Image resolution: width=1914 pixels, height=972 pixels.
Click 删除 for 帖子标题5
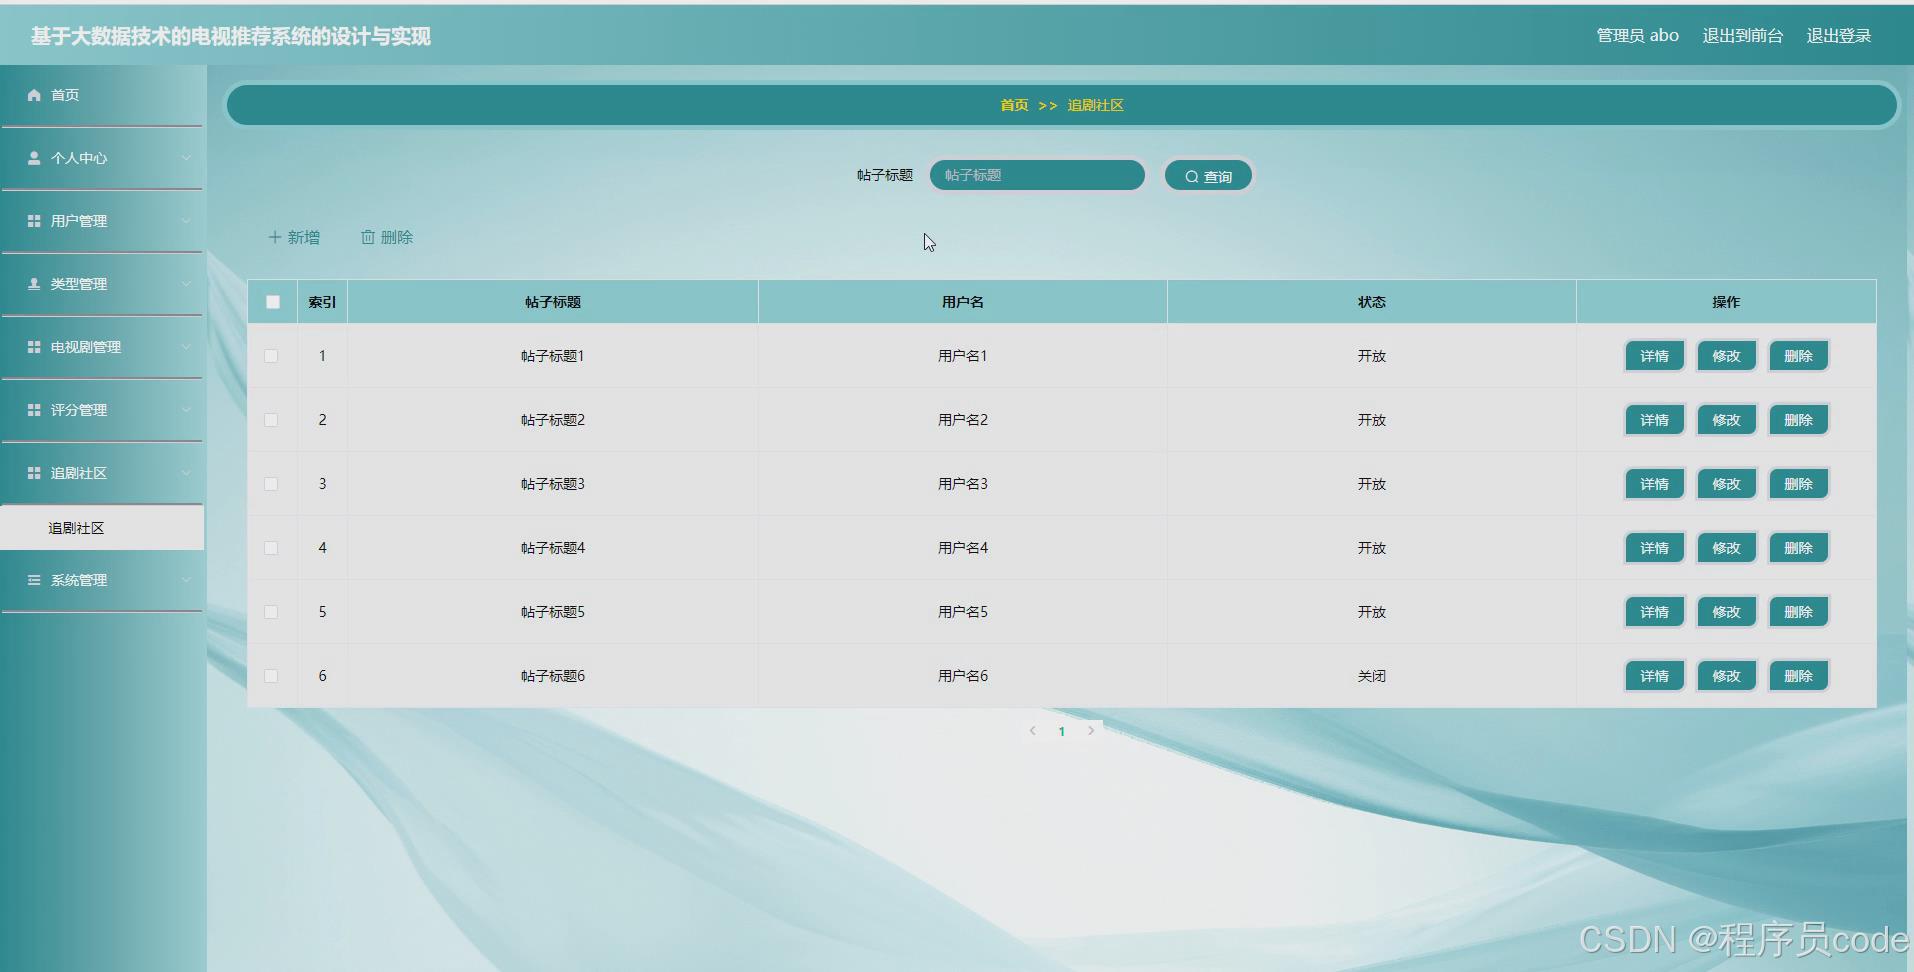(x=1798, y=612)
